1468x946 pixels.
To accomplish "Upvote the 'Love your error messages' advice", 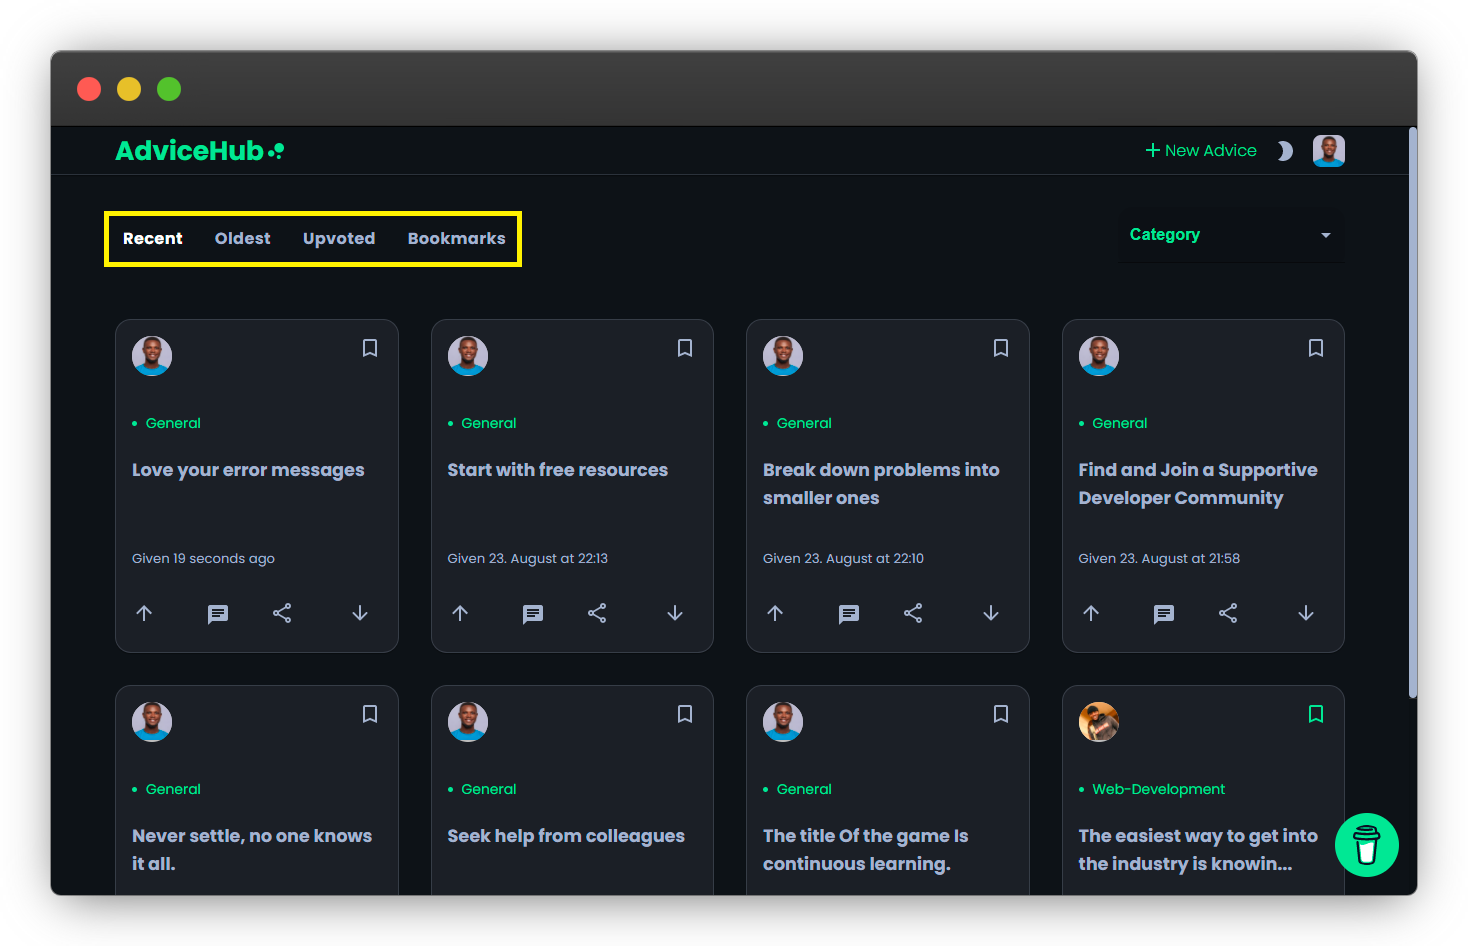I will [144, 613].
